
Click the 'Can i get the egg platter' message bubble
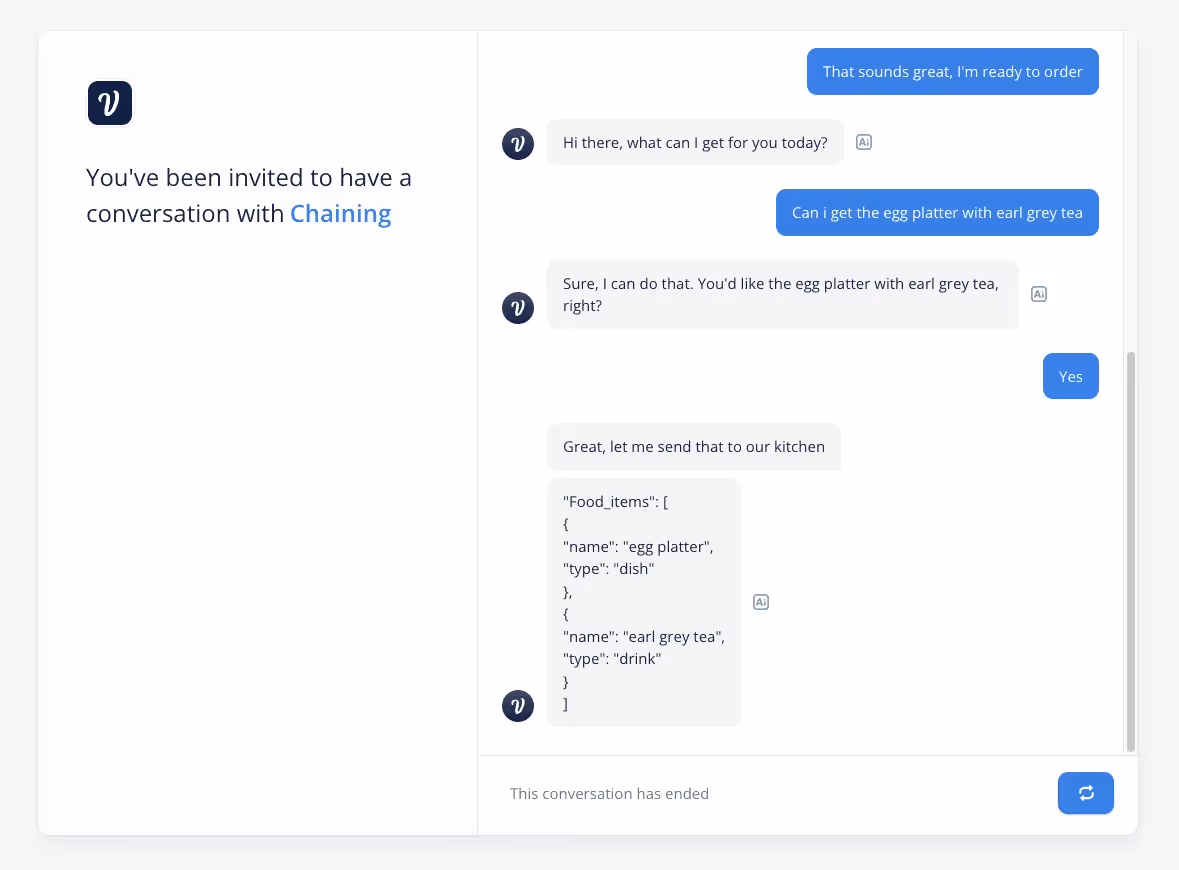coord(937,213)
